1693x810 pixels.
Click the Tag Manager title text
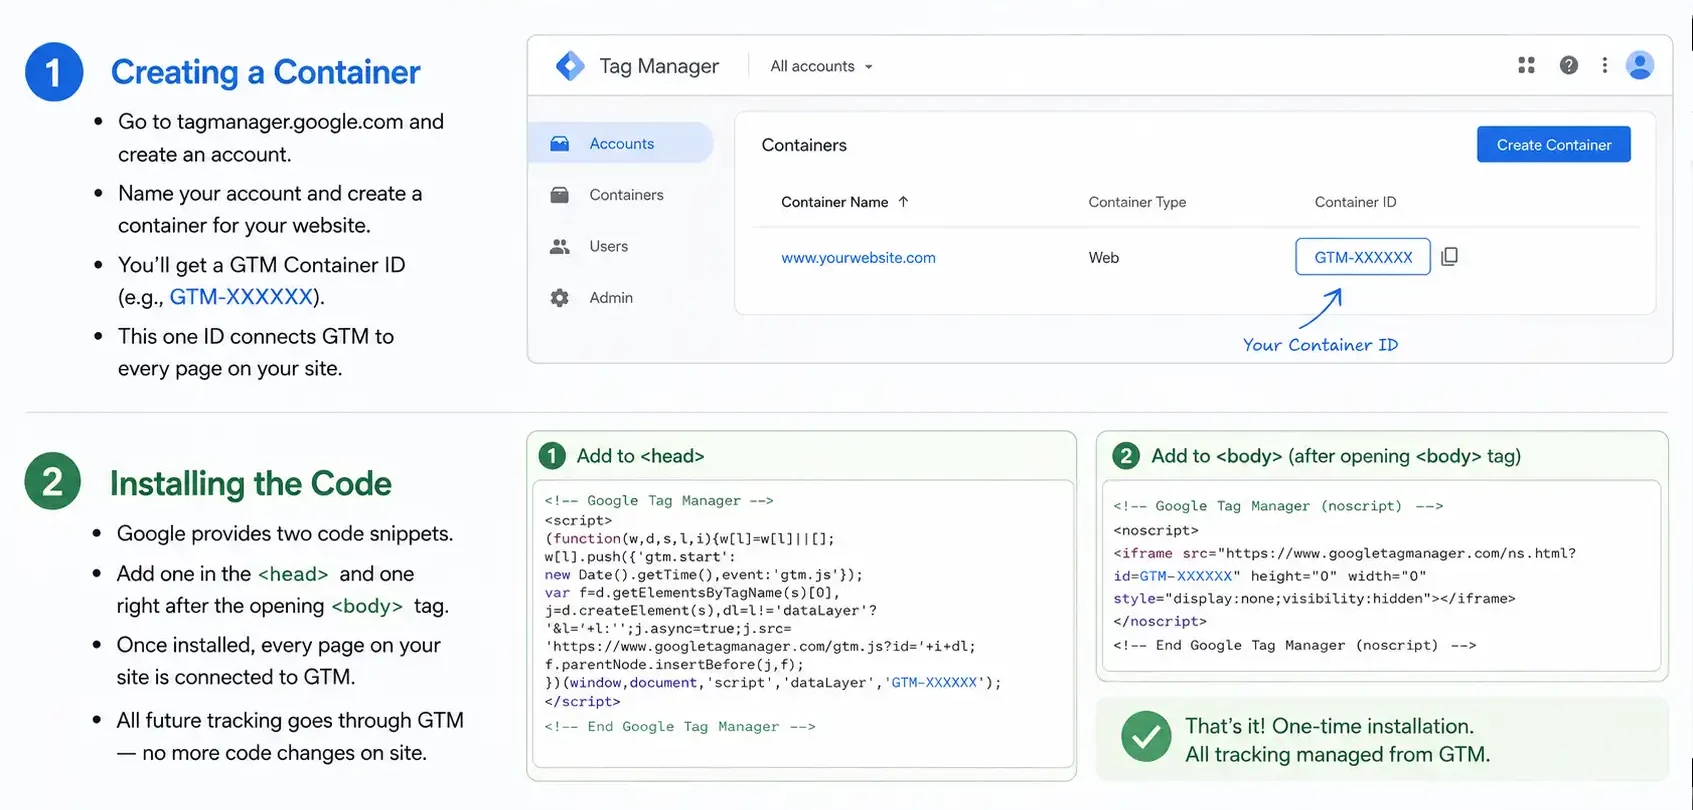659,66
